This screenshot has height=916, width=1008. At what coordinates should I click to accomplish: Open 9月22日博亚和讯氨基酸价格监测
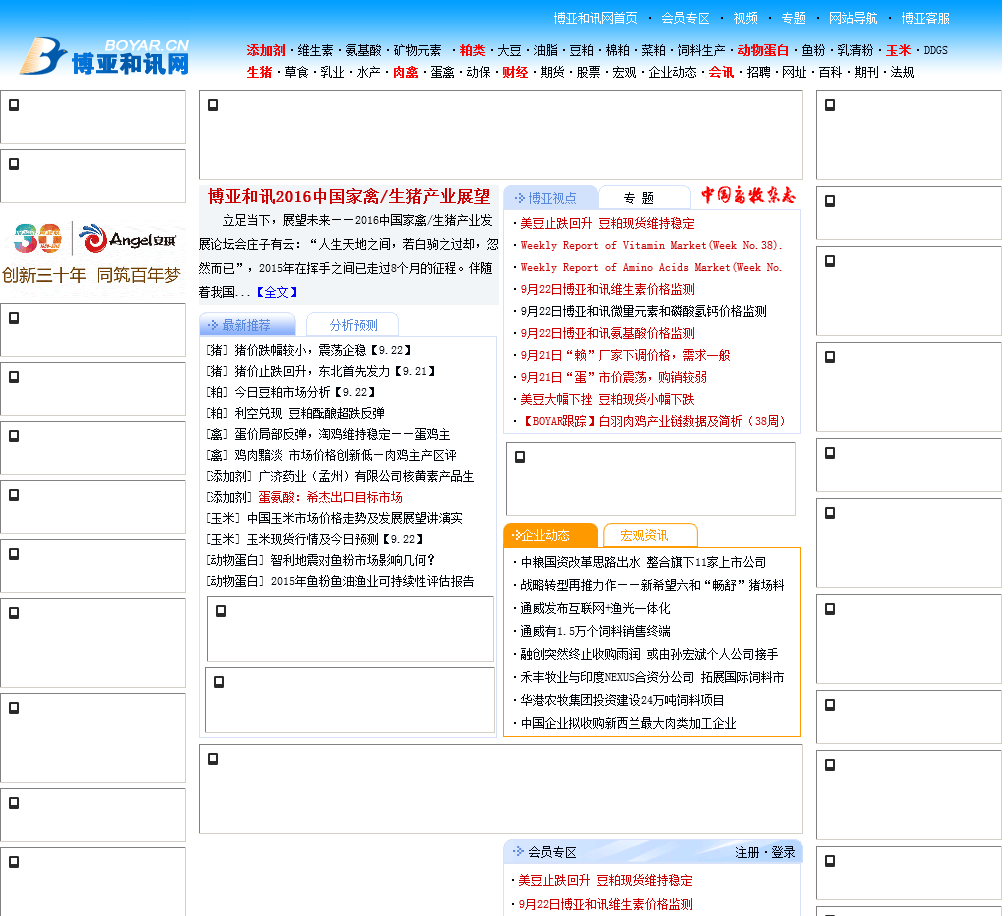[x=608, y=333]
